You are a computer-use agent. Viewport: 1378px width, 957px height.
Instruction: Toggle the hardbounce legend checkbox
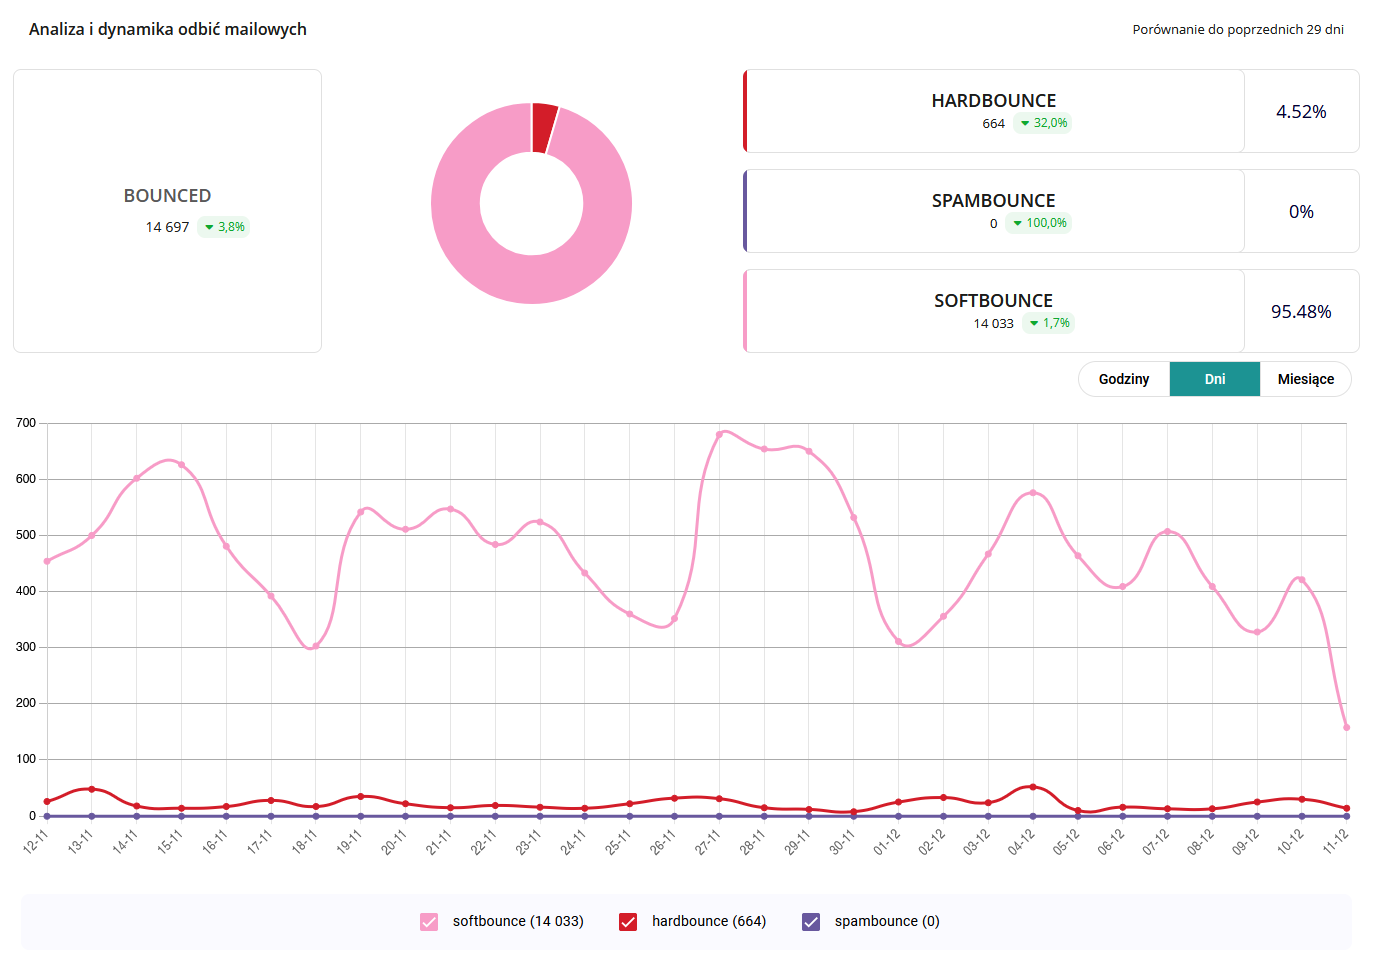(x=628, y=922)
